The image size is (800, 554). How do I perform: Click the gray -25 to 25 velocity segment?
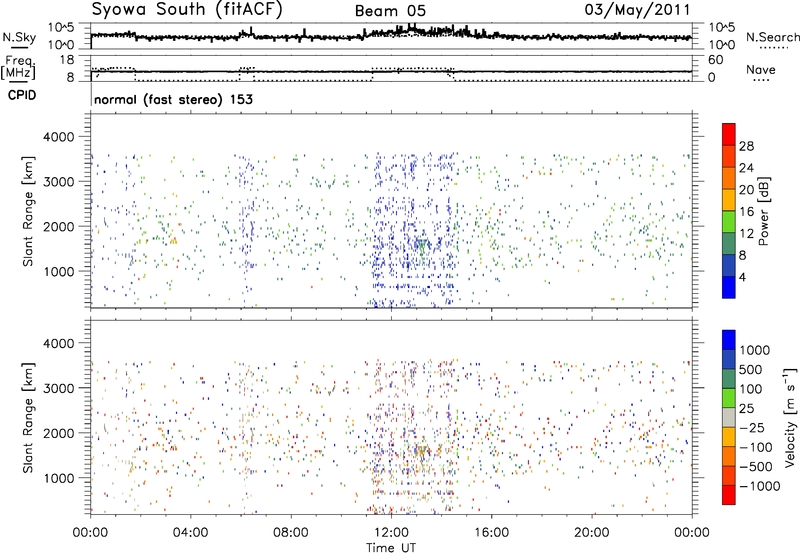[729, 417]
